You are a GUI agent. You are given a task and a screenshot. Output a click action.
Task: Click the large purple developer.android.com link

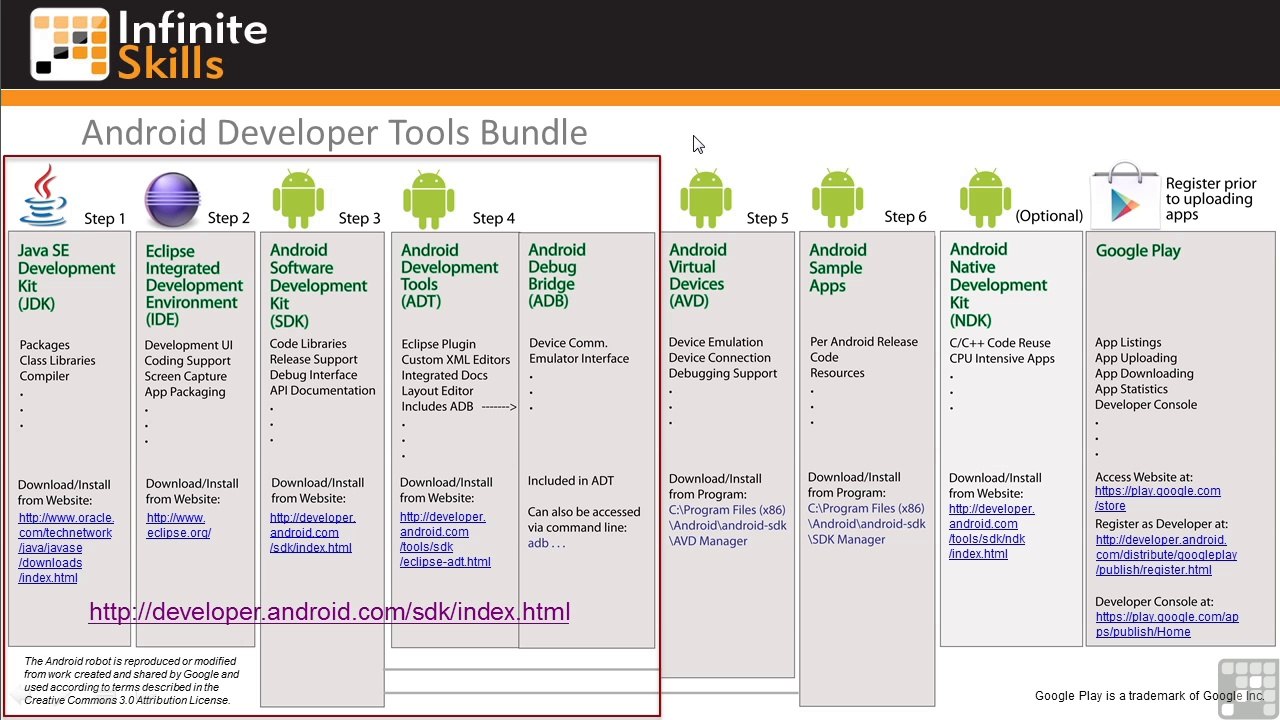coord(329,612)
